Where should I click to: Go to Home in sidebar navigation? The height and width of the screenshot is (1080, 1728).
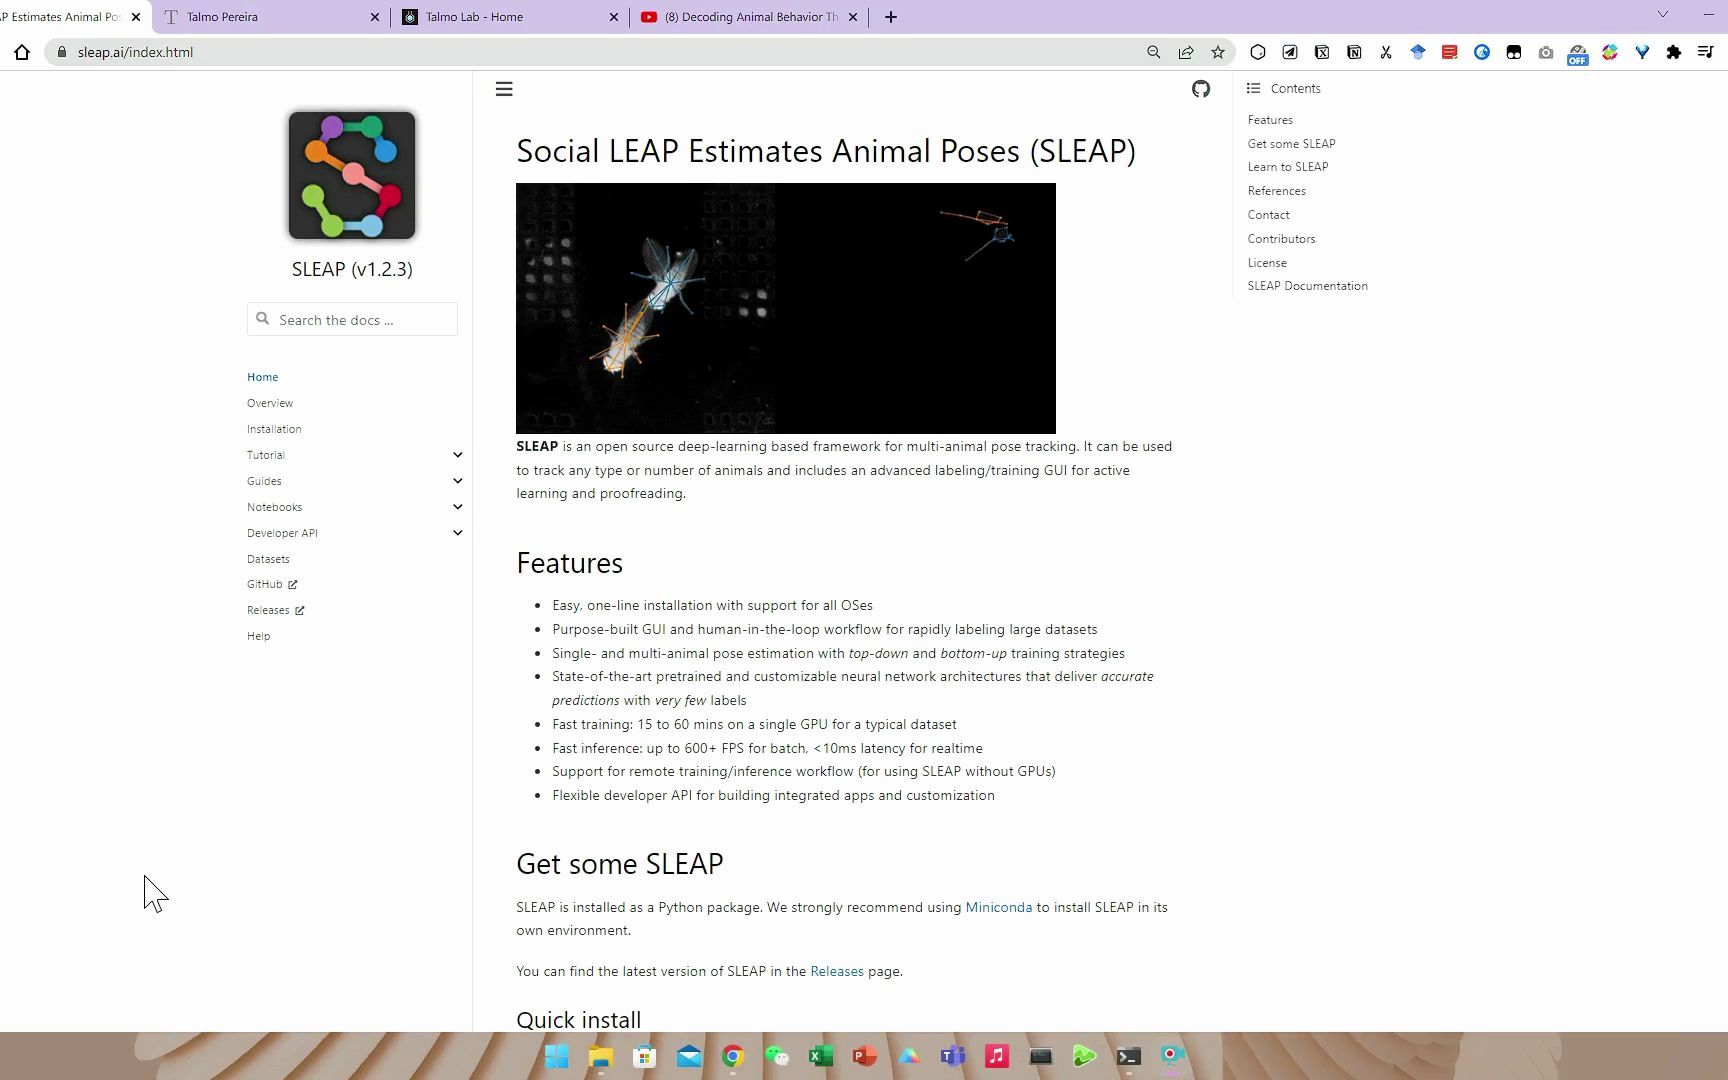pyautogui.click(x=263, y=377)
